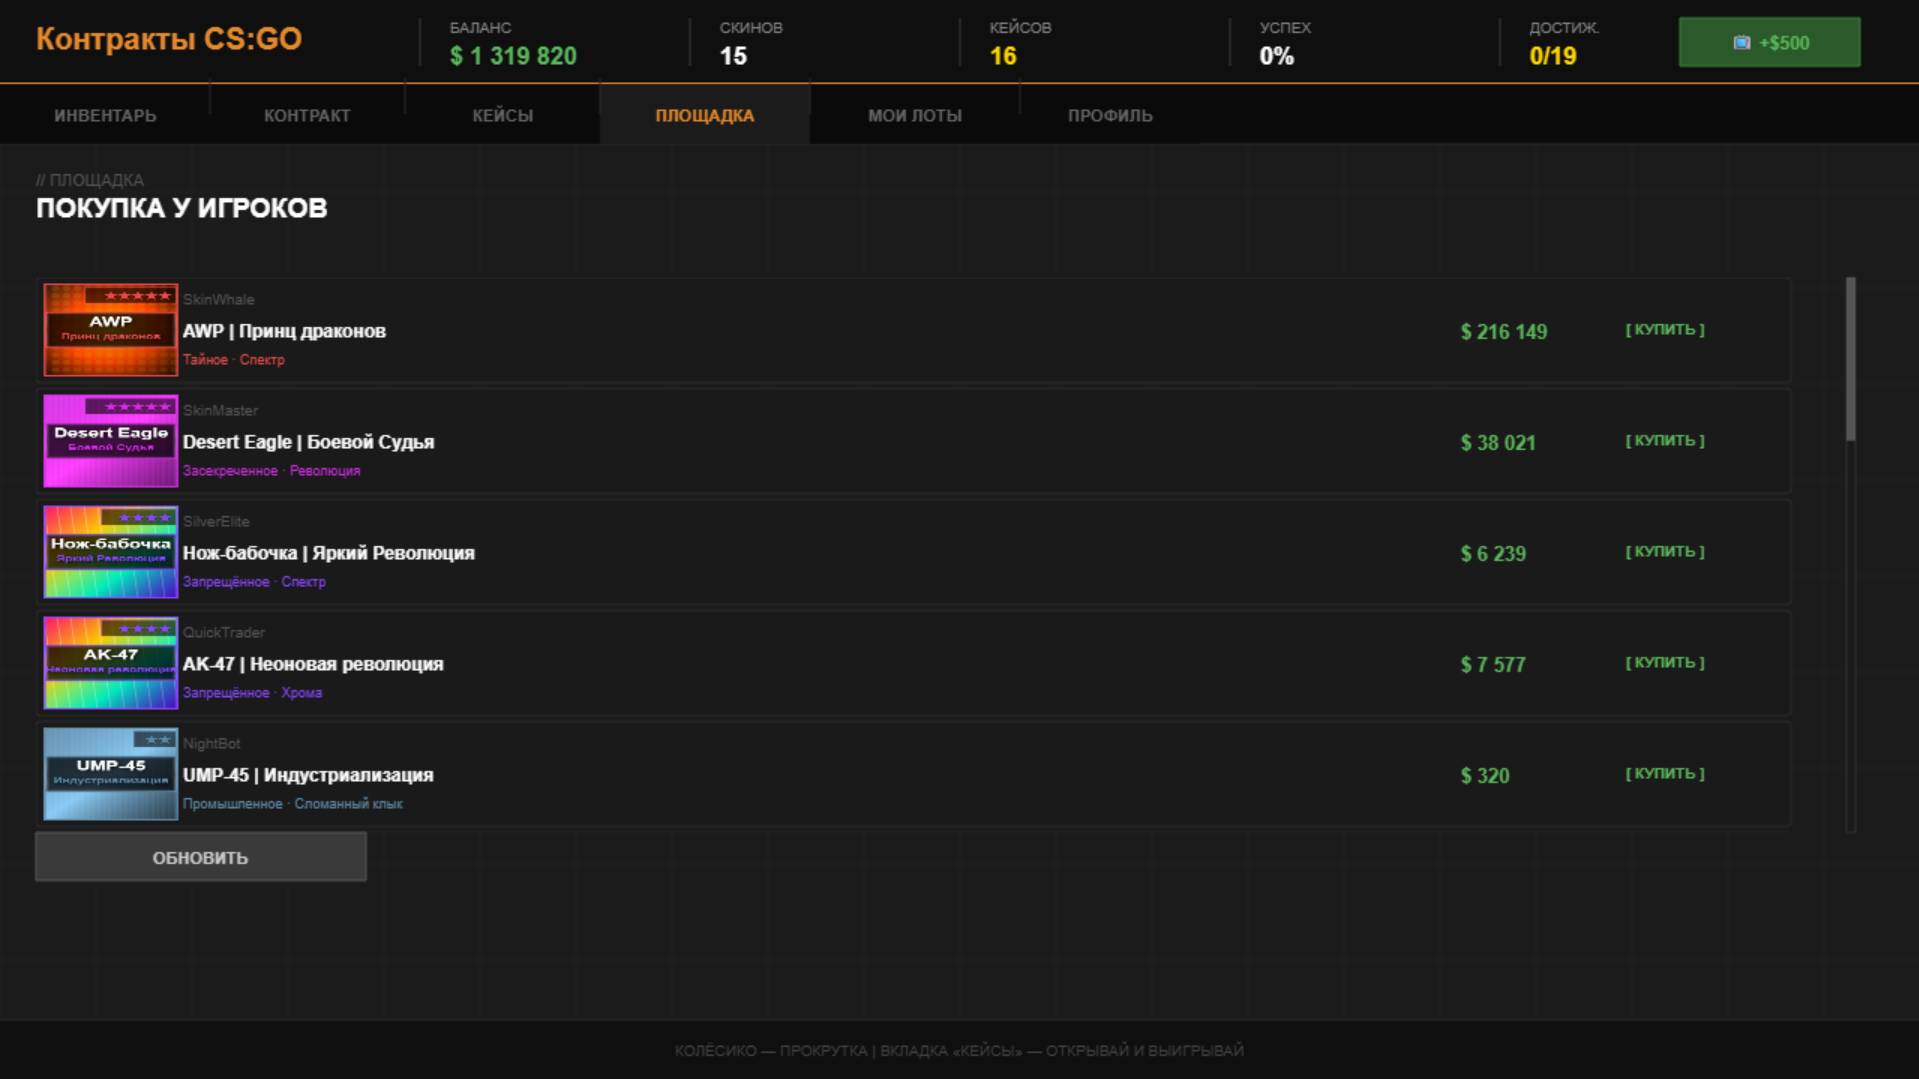Screen dimensions: 1919x1079
Task: Click seller name QuickTrader
Action: pos(224,633)
